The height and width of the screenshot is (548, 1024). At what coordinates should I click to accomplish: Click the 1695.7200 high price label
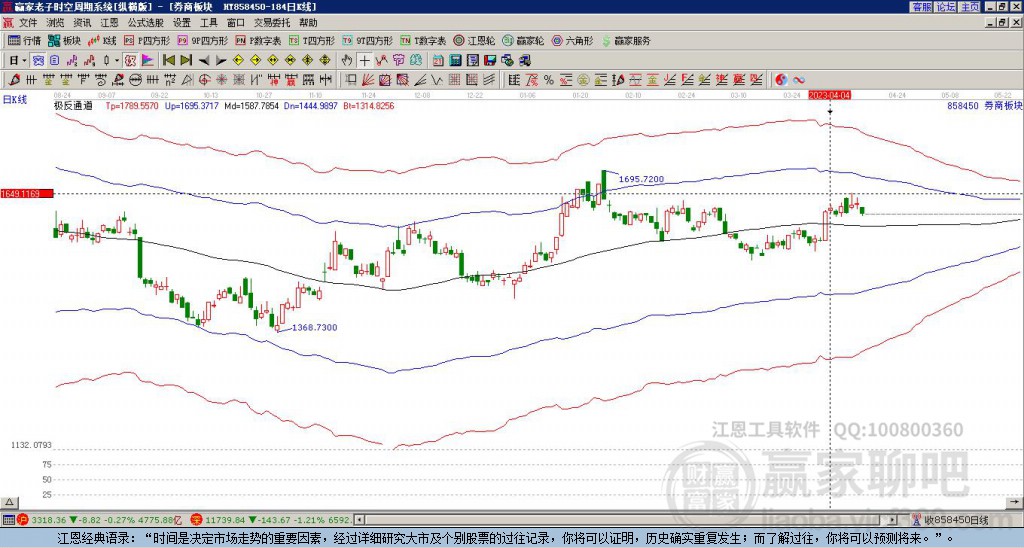coord(641,179)
